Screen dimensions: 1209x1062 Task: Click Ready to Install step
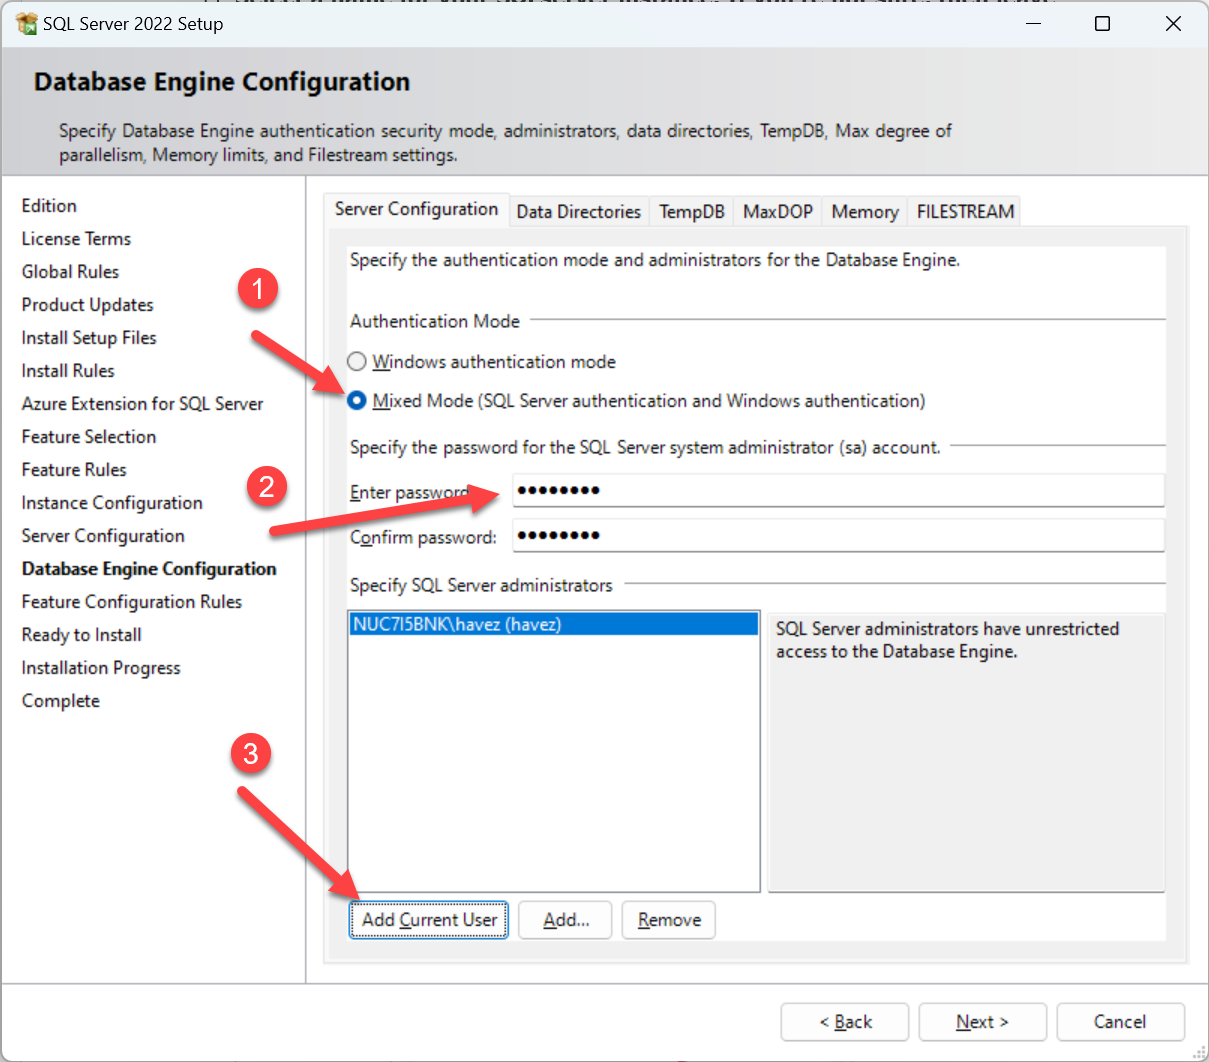[x=82, y=635]
